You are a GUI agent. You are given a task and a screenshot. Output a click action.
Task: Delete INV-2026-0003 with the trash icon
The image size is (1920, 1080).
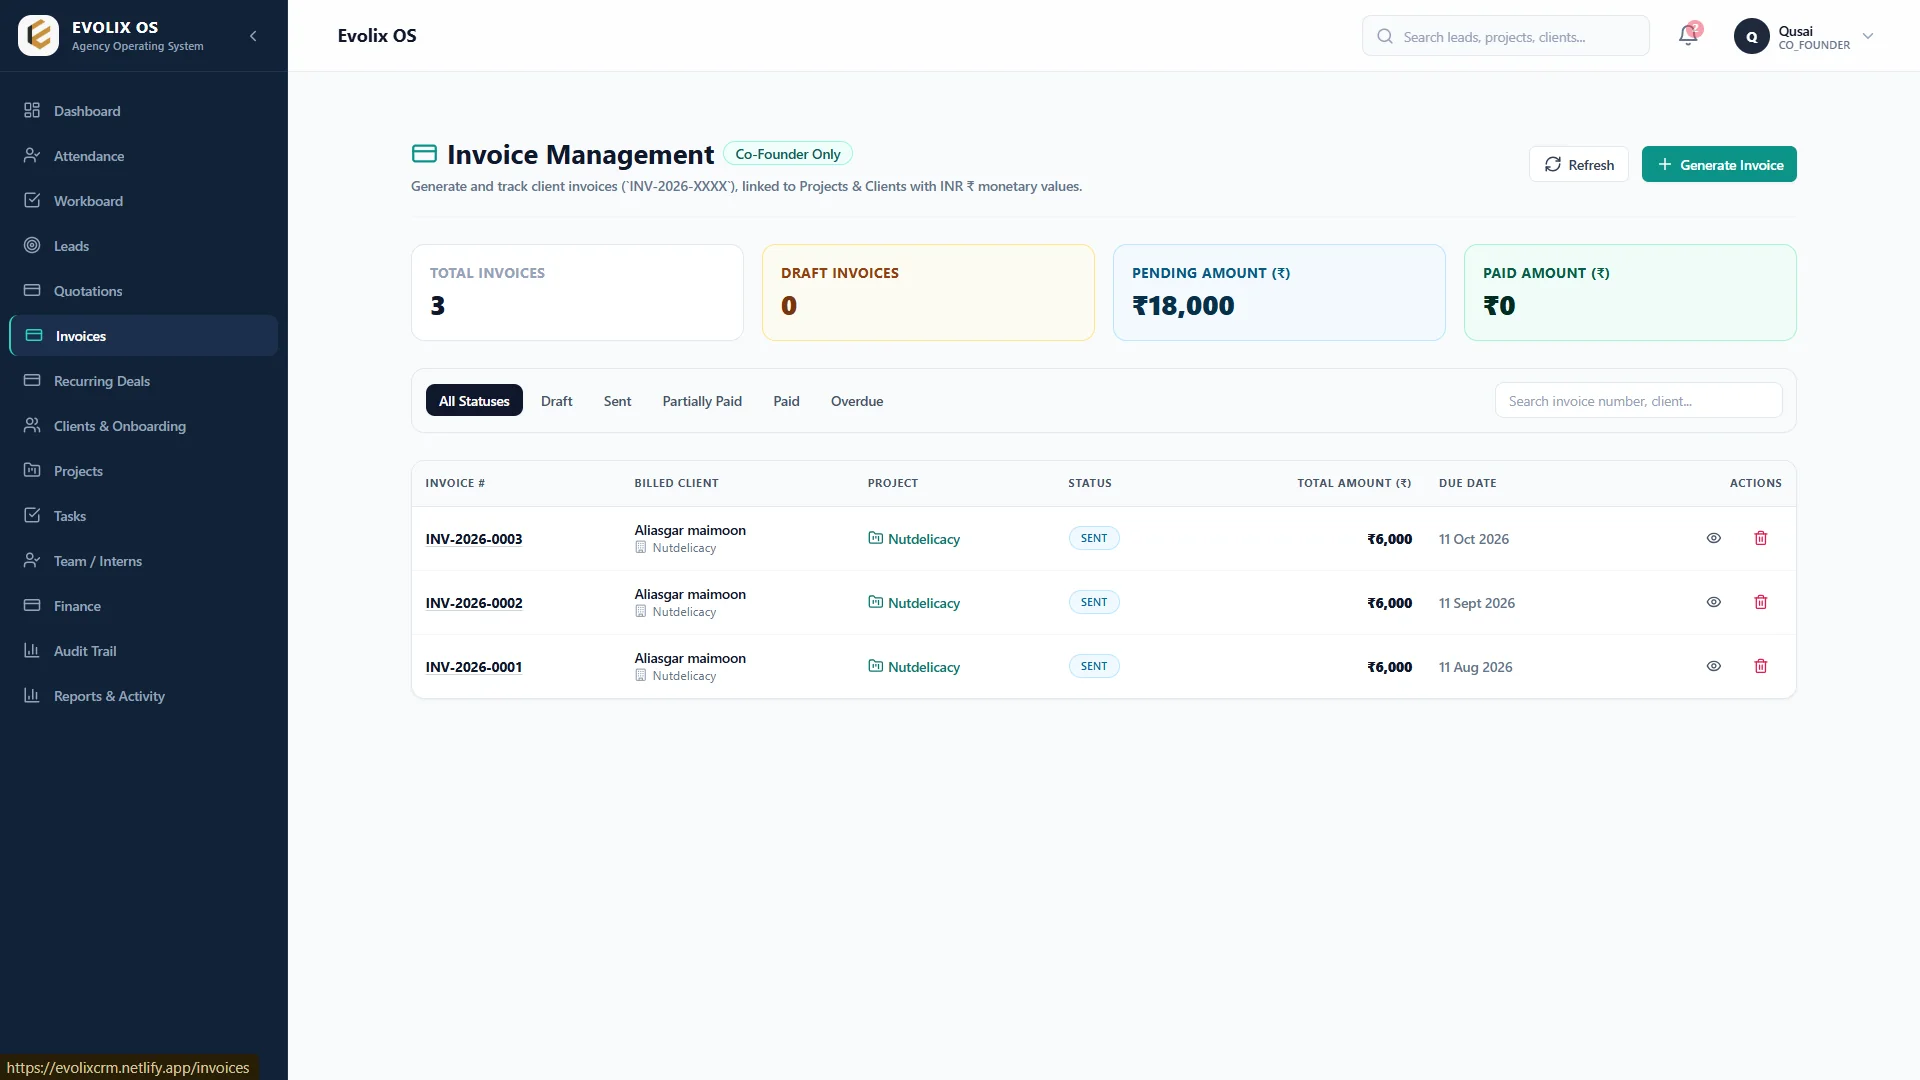click(x=1760, y=538)
